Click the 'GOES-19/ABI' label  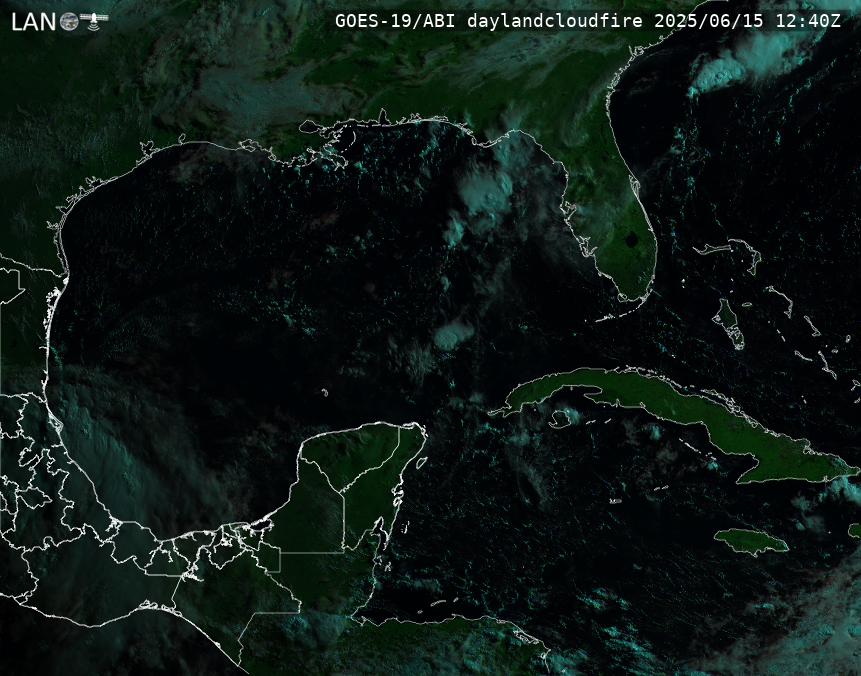coord(395,21)
